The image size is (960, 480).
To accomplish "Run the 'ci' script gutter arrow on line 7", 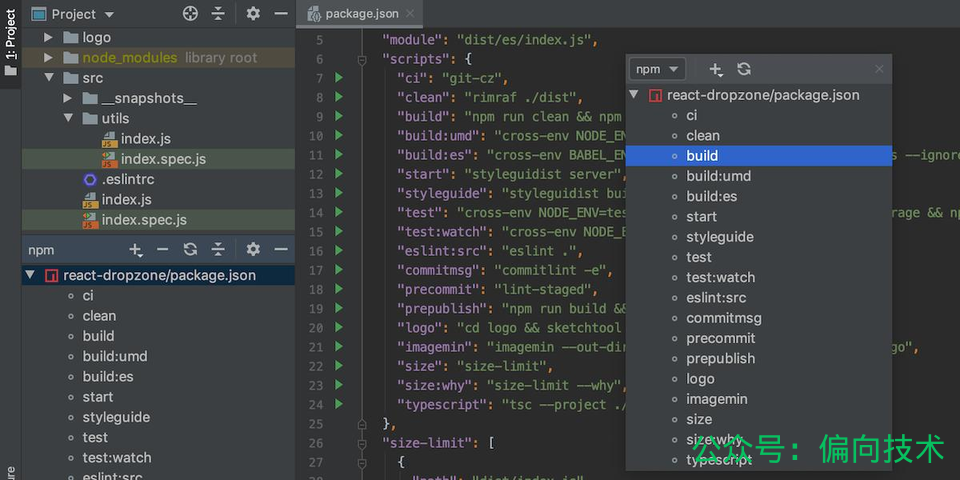I will click(x=339, y=78).
